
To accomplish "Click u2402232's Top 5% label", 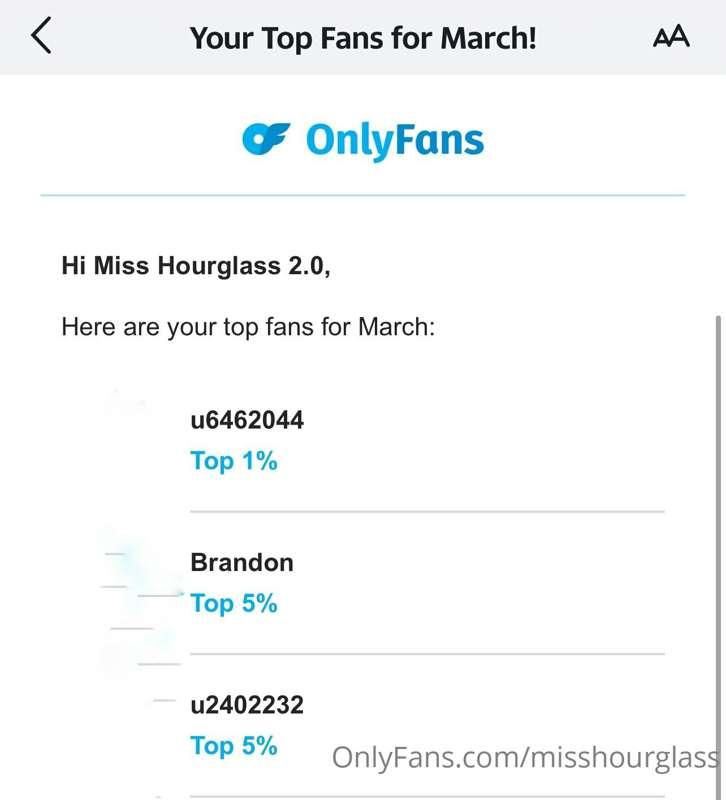I will tap(234, 746).
